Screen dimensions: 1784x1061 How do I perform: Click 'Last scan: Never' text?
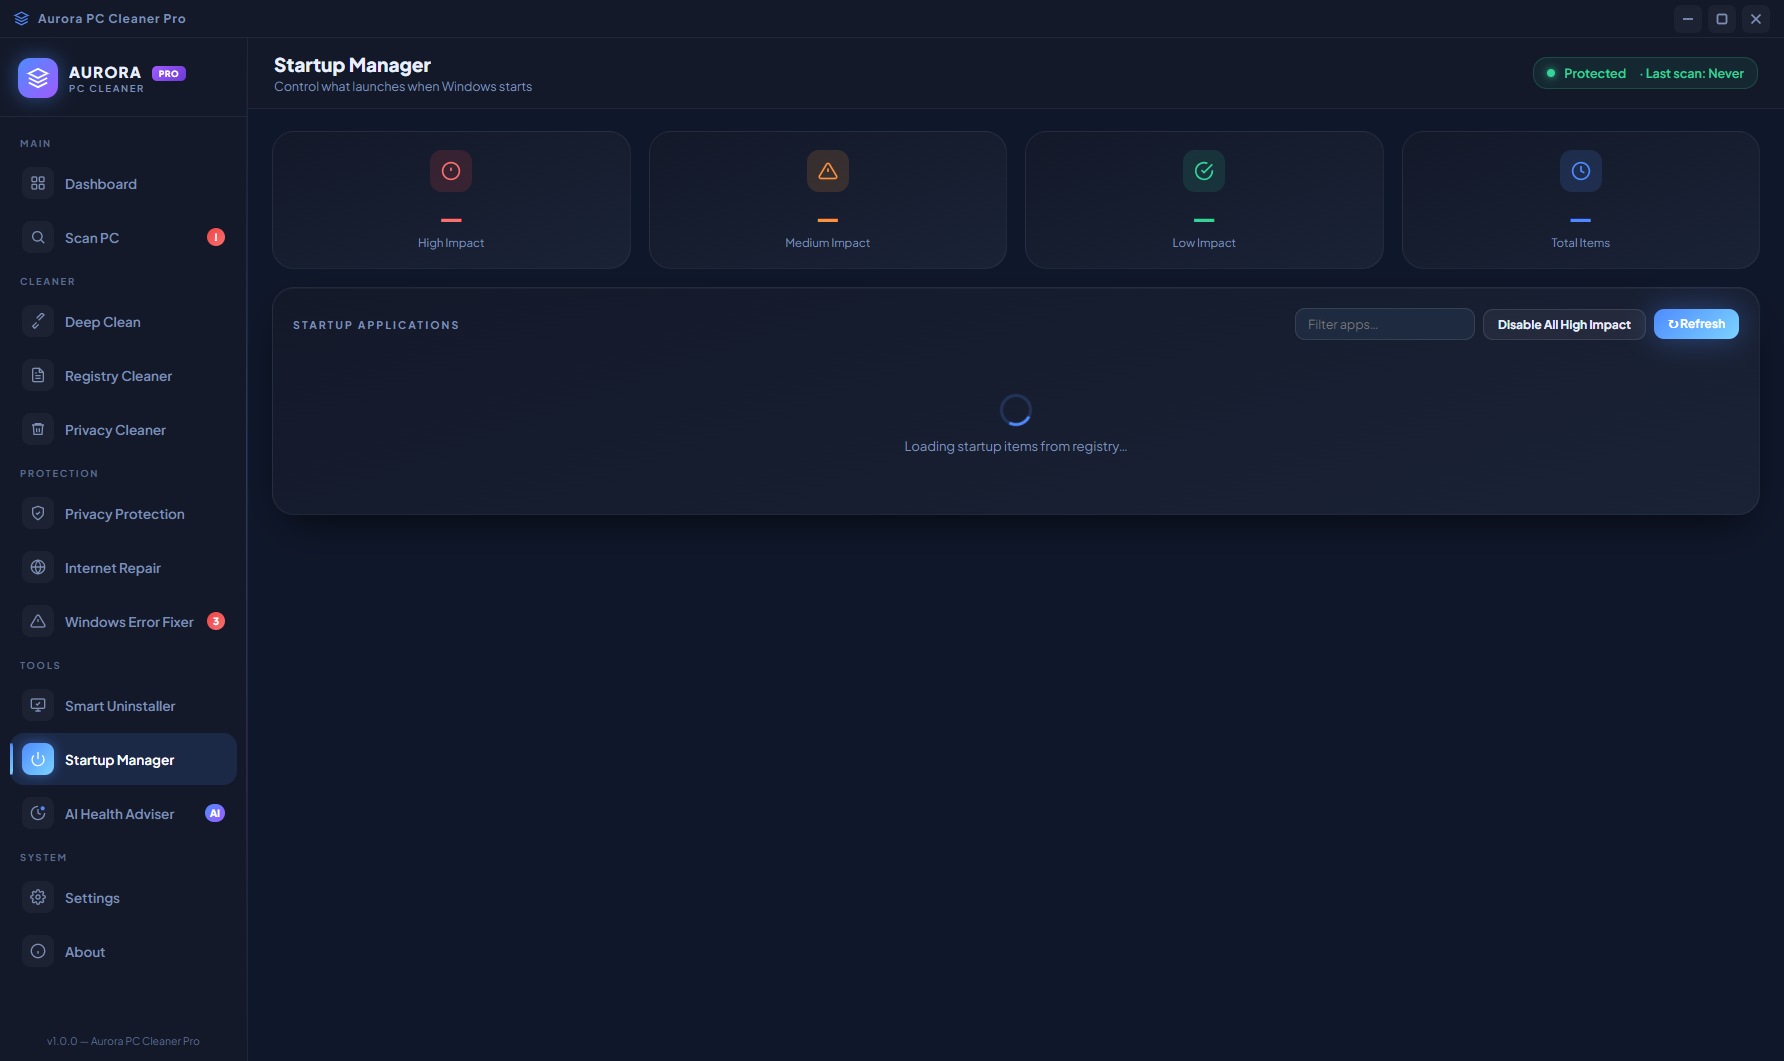1695,73
